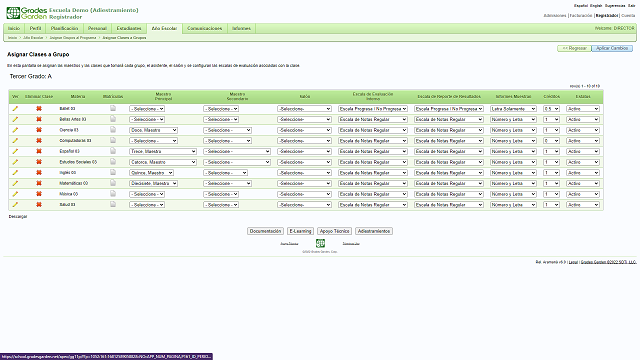Click the Matrículas document icon for Español 03

[113, 151]
